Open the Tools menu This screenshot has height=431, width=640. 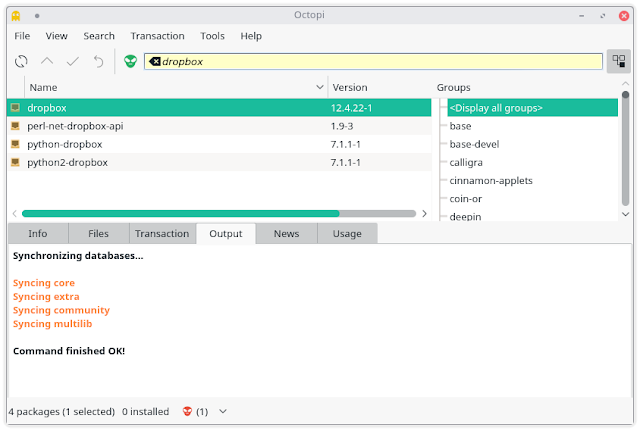point(212,36)
